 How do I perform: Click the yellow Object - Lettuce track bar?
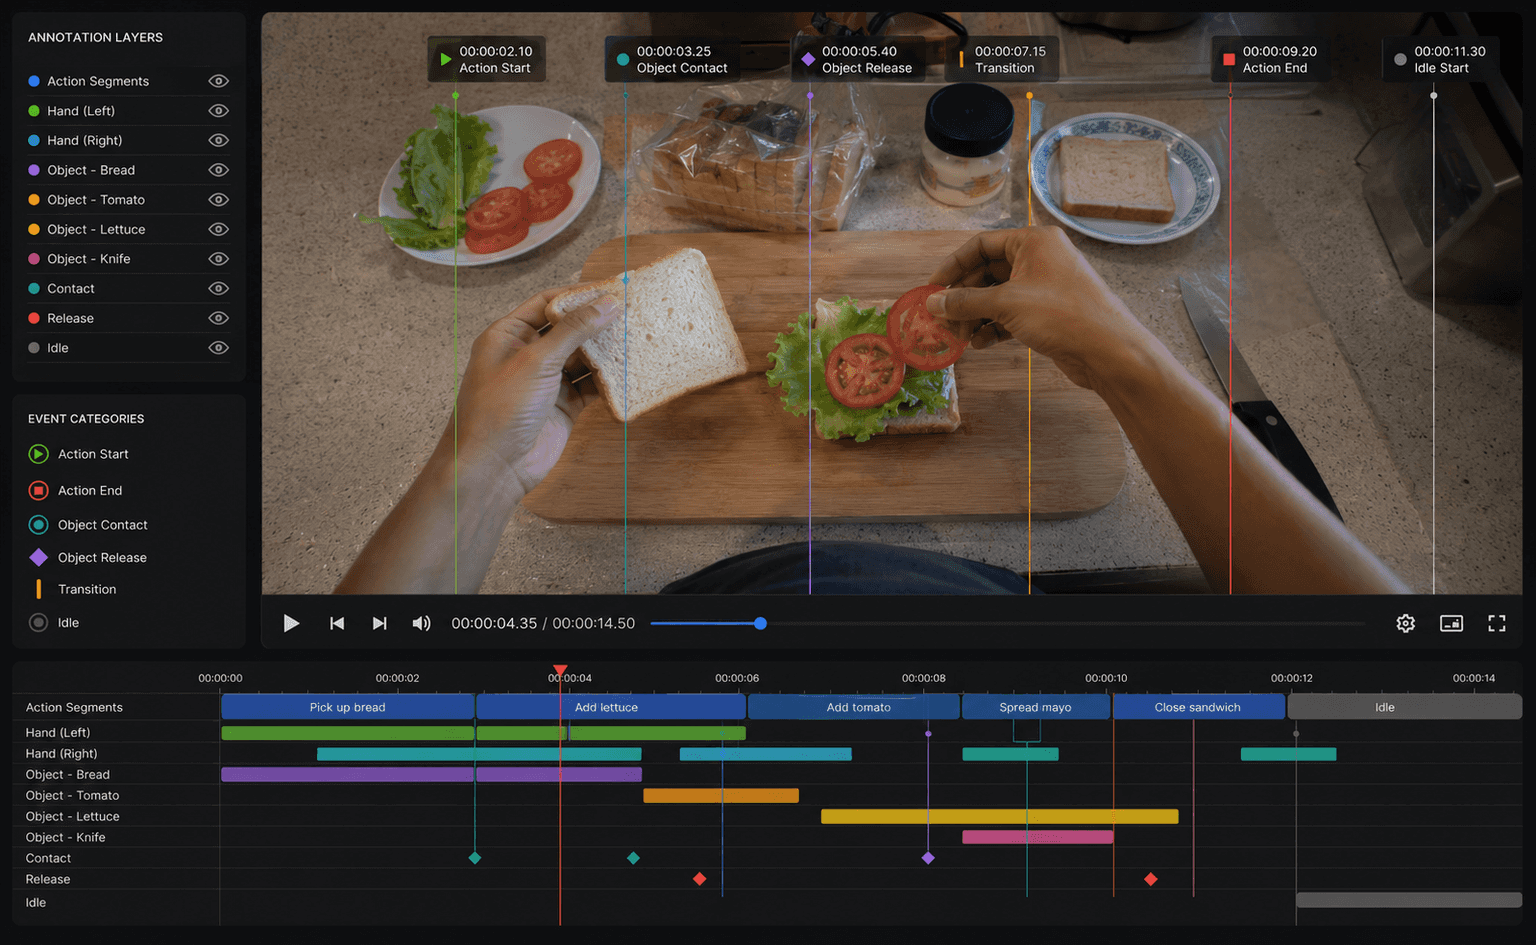point(999,817)
